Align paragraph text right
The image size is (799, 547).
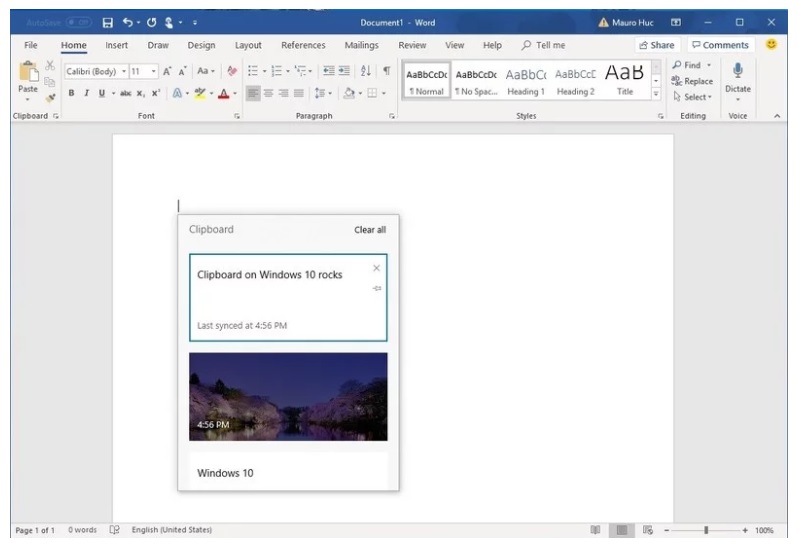click(283, 93)
